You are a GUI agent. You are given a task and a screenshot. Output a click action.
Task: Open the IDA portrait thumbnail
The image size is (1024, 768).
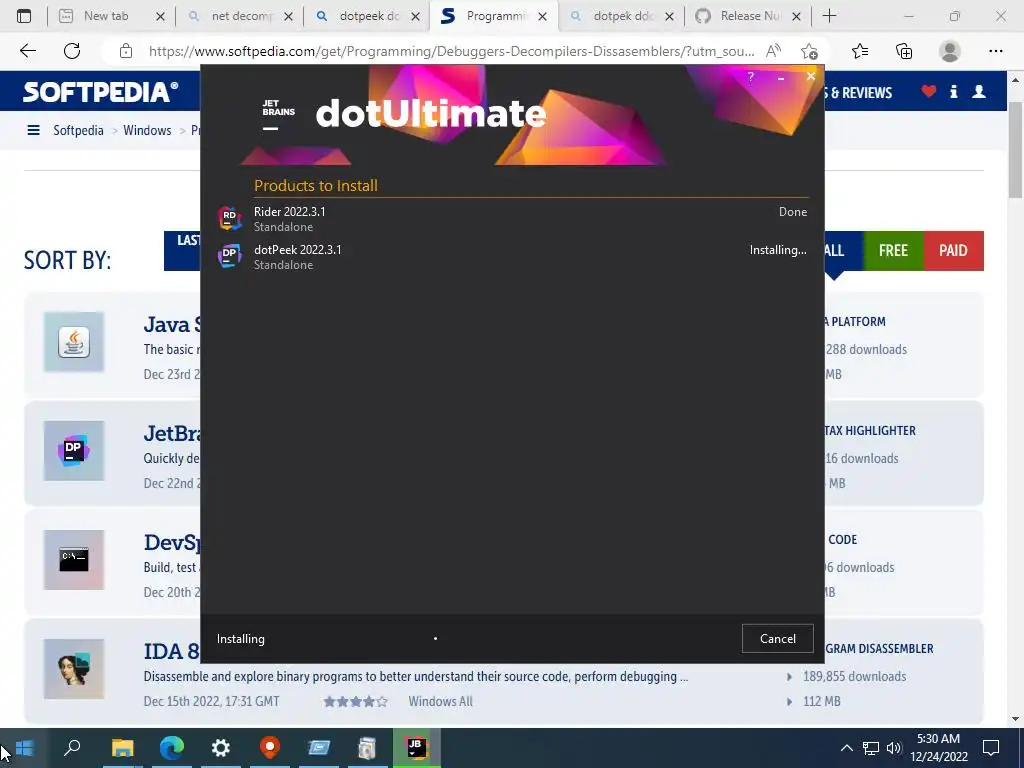tap(74, 669)
